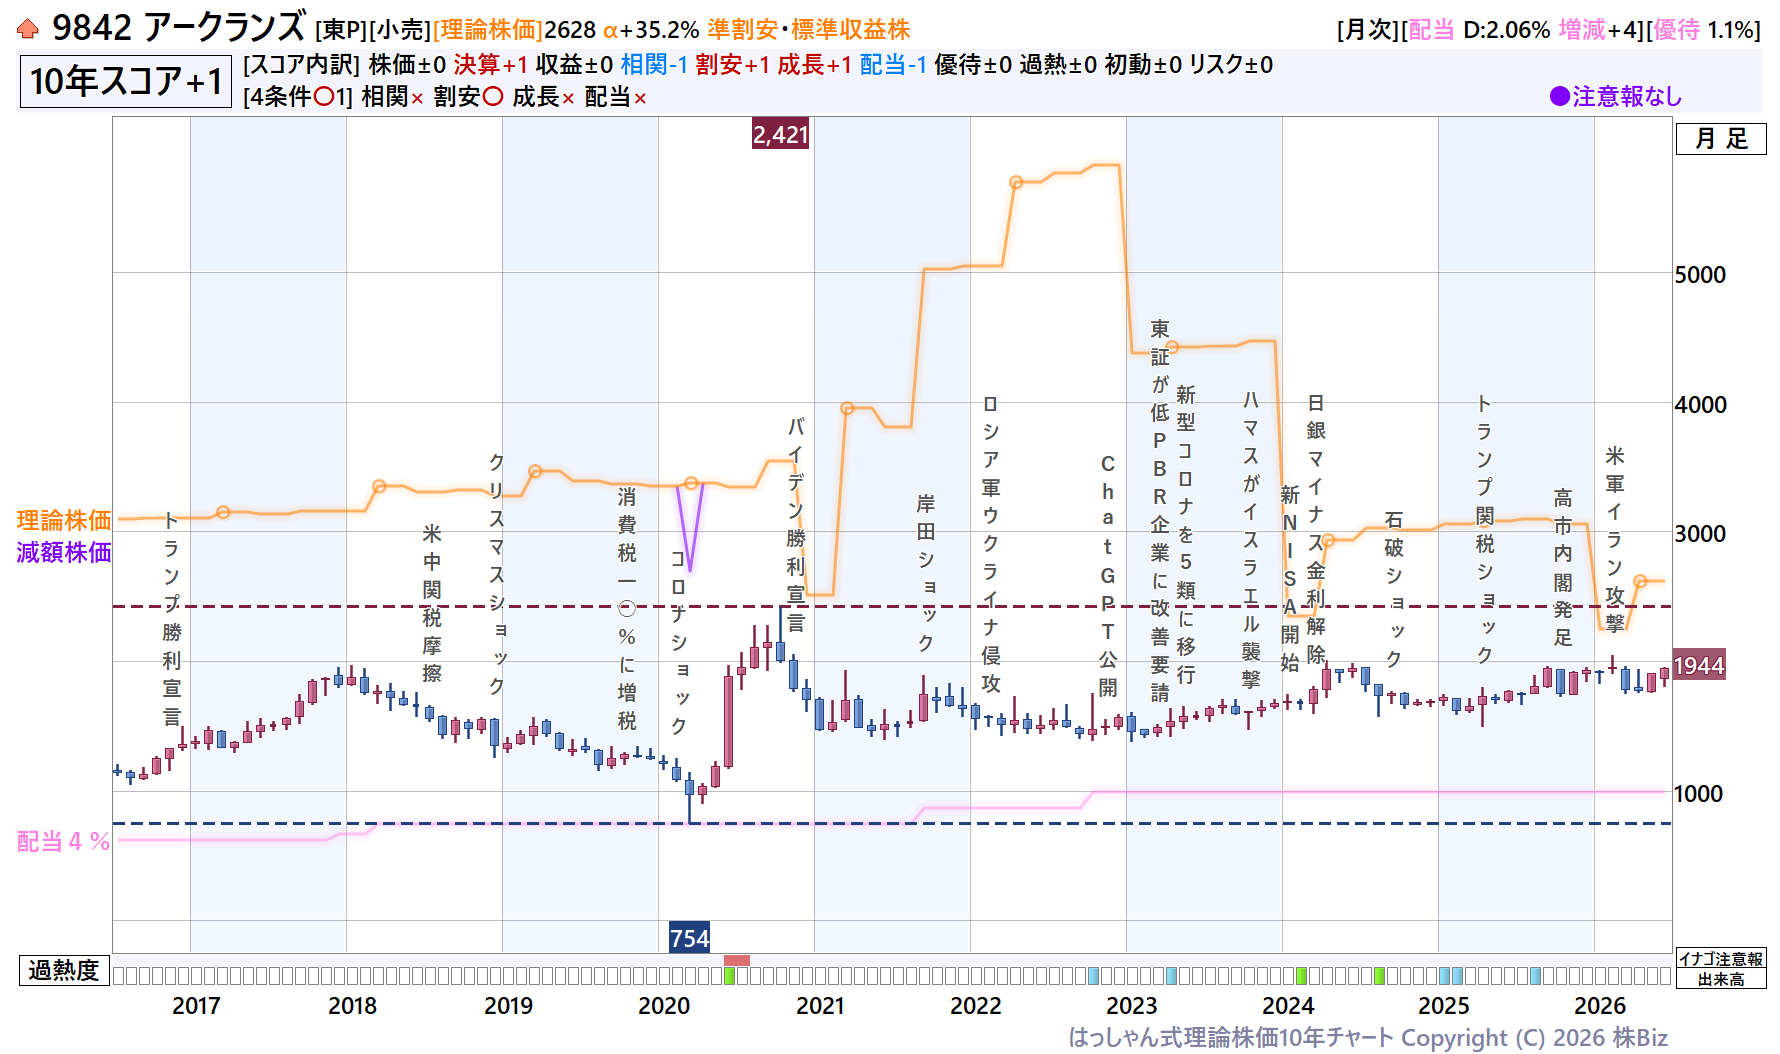The width and height of the screenshot is (1780, 1054).
Task: Click the 754 low price label
Action: click(x=689, y=938)
